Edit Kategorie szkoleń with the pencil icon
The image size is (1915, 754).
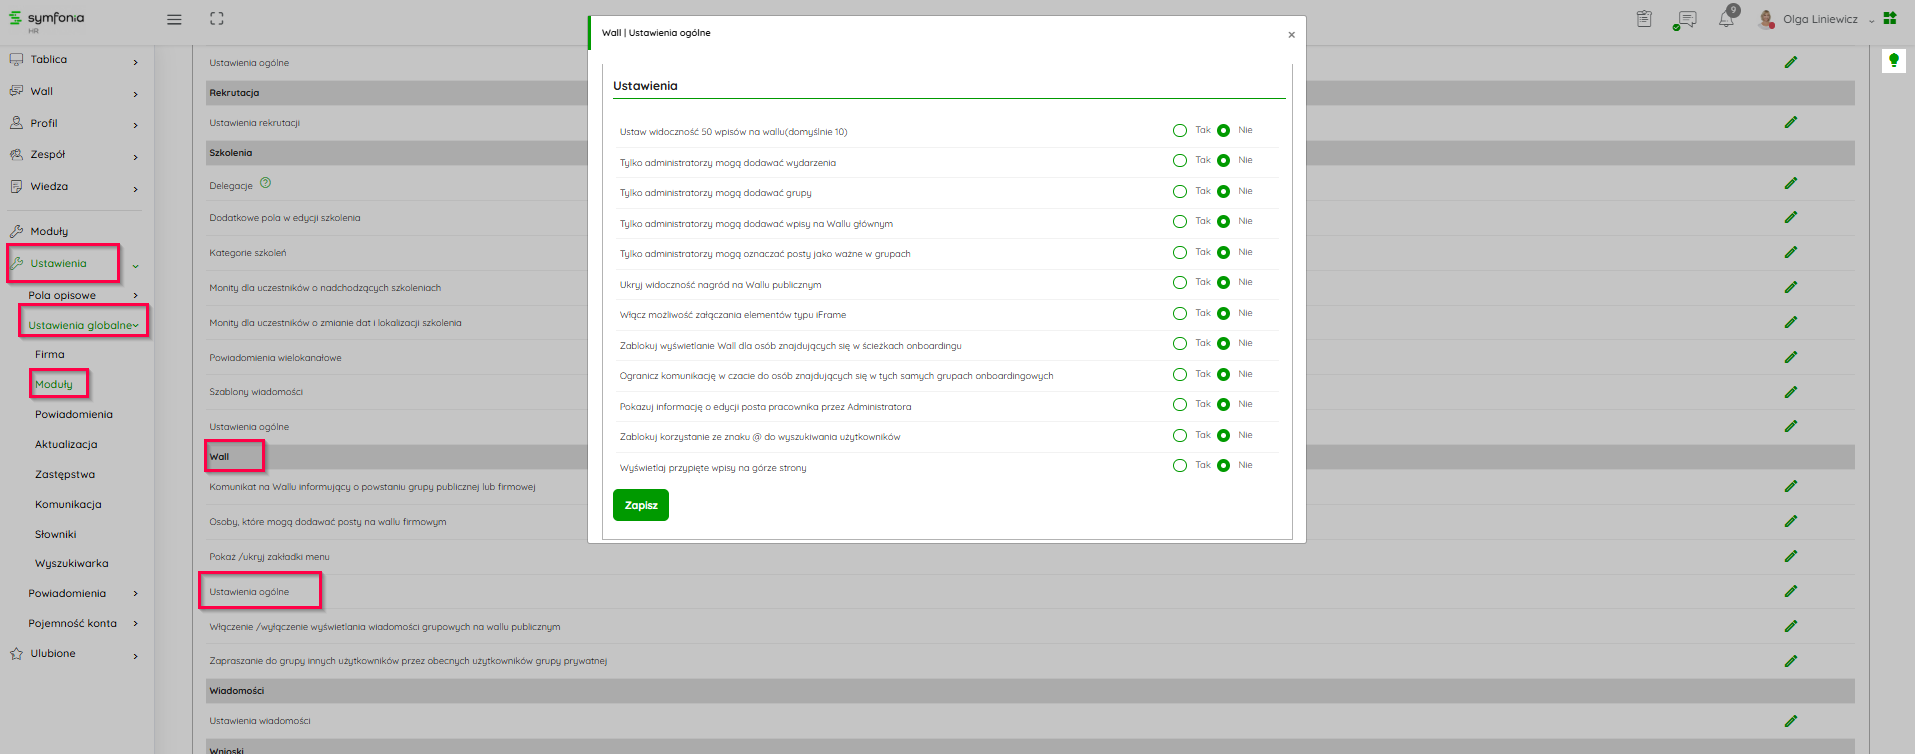[x=1790, y=253]
